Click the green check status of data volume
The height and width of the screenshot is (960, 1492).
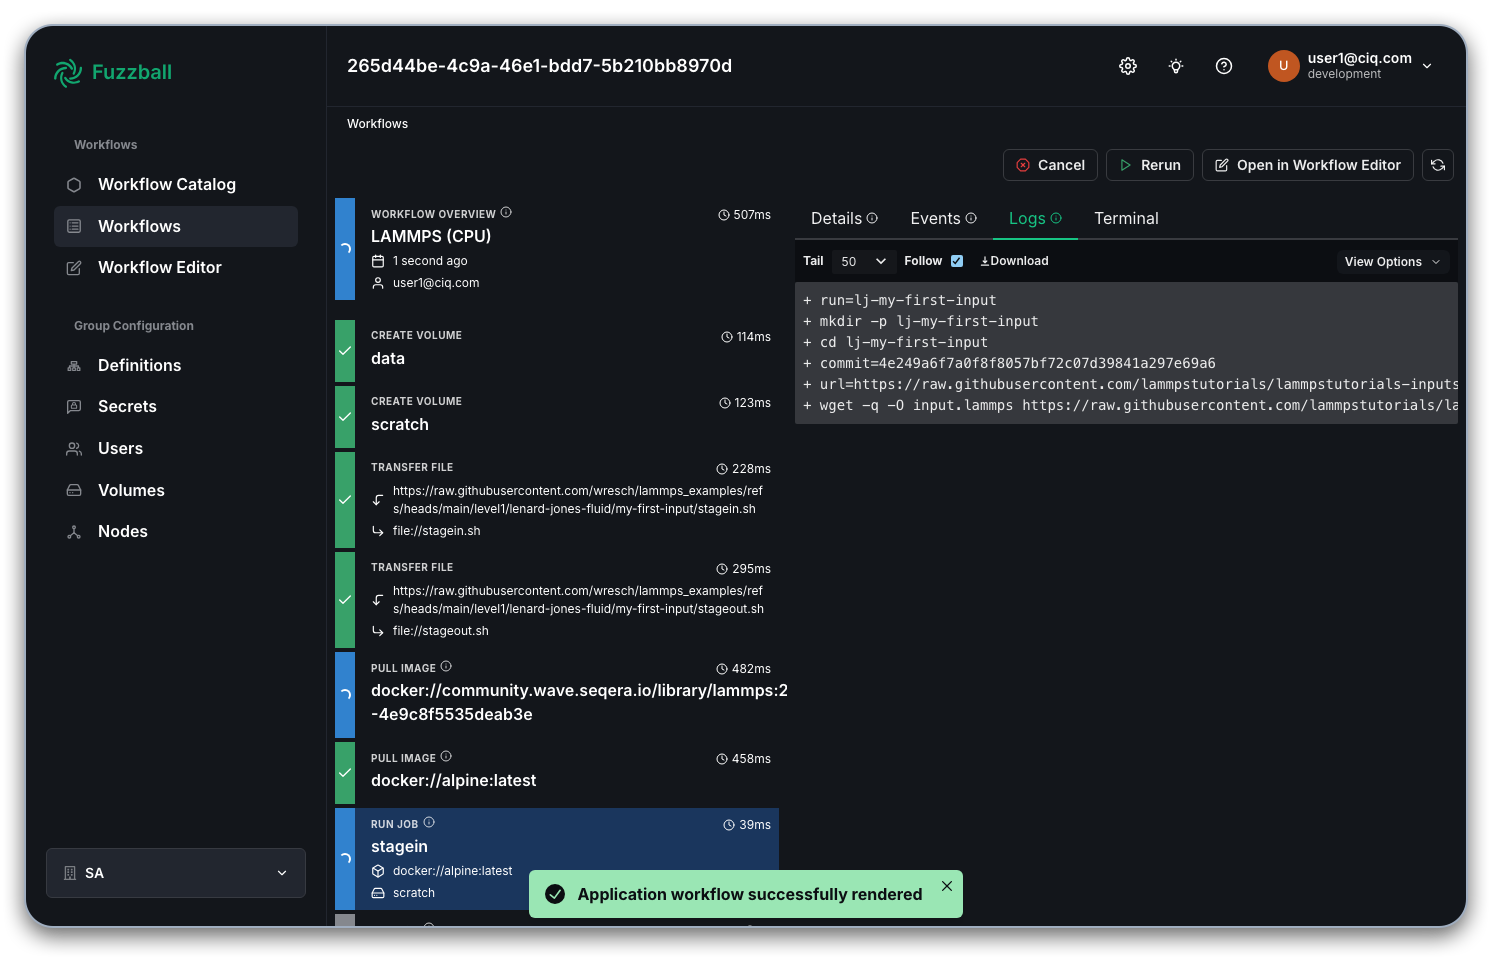pos(345,351)
